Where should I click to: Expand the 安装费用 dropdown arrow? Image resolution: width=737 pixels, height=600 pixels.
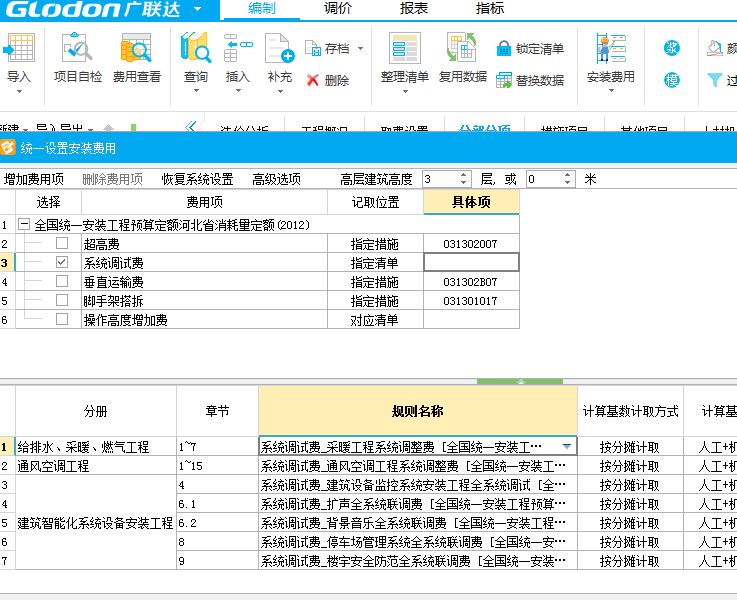[611, 91]
